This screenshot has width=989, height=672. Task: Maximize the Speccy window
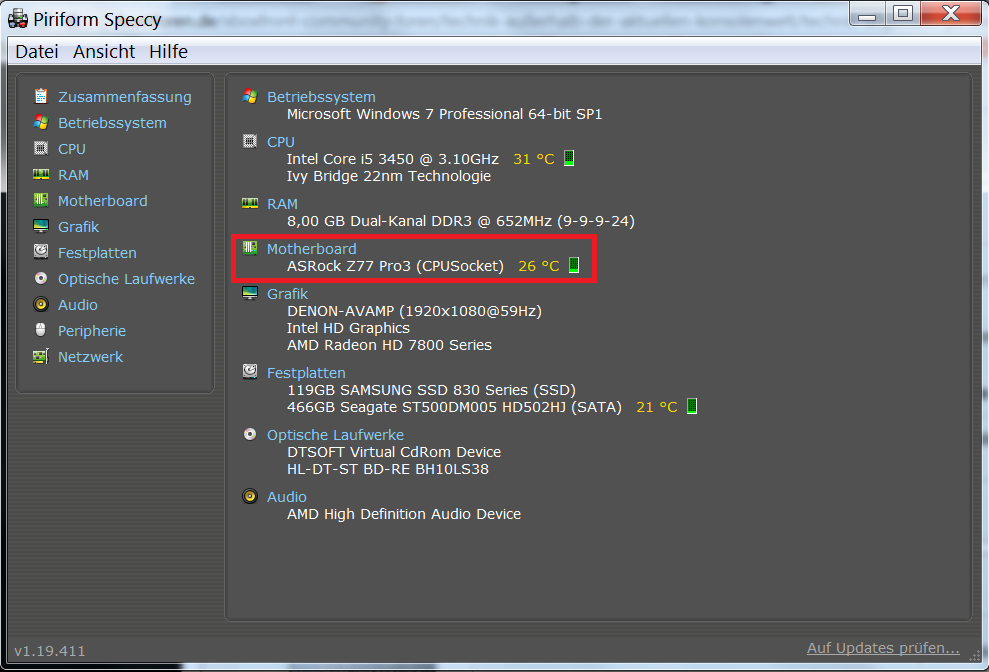902,13
